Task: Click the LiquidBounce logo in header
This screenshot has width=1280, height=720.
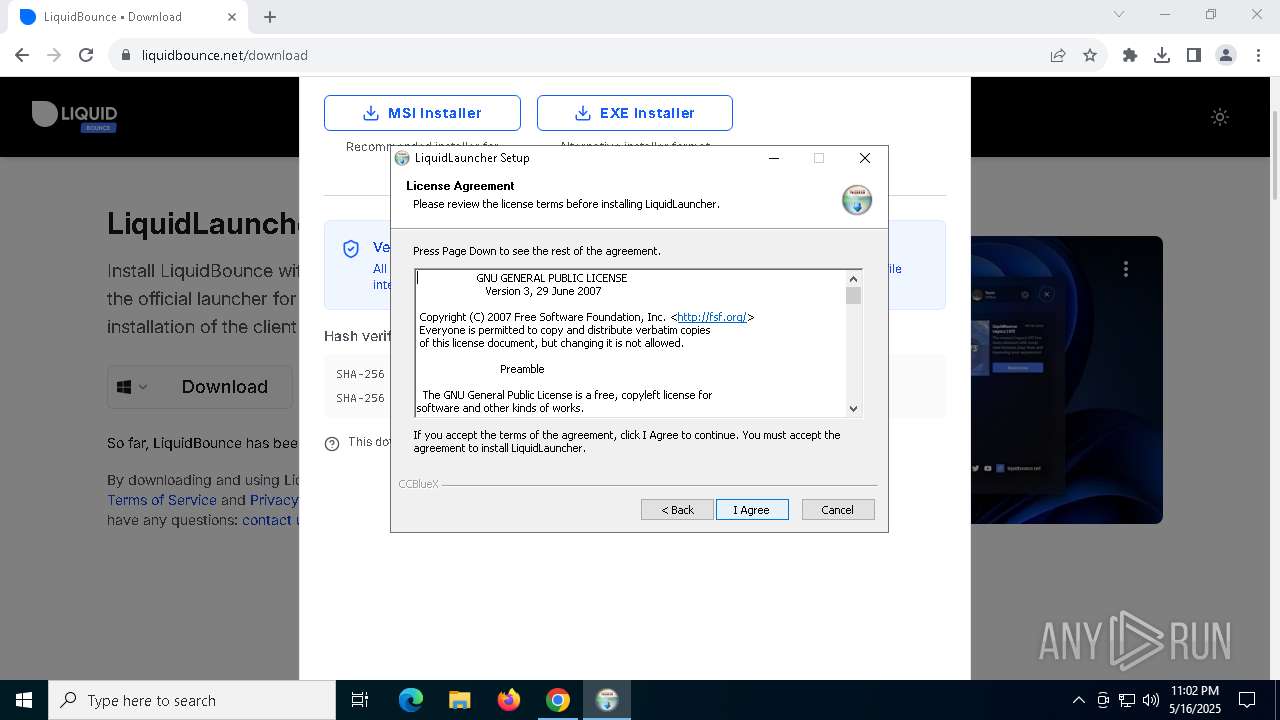Action: pos(75,116)
